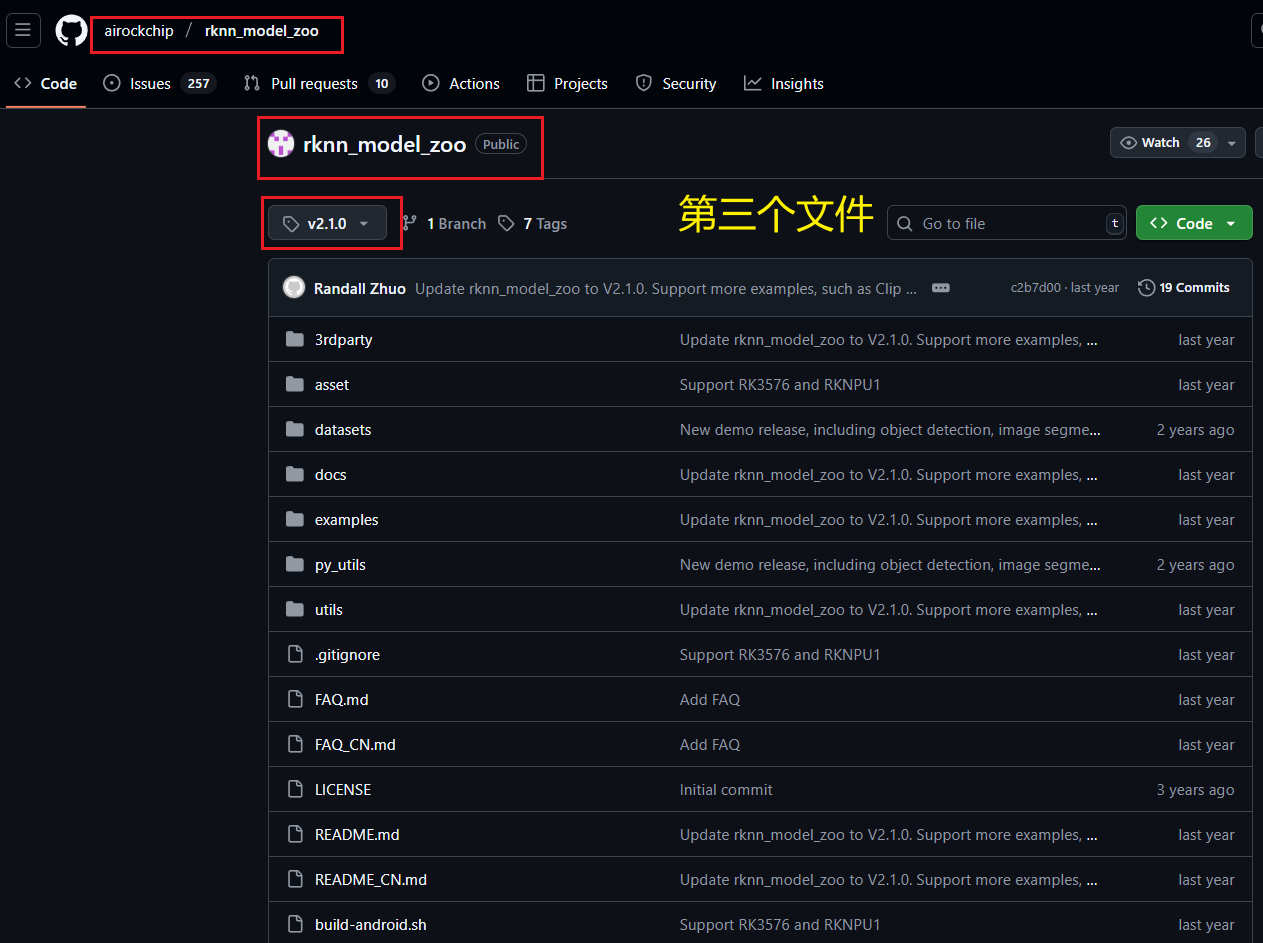Click folder icon beside asset
Screen dimensions: 1263x943
pyautogui.click(x=294, y=385)
